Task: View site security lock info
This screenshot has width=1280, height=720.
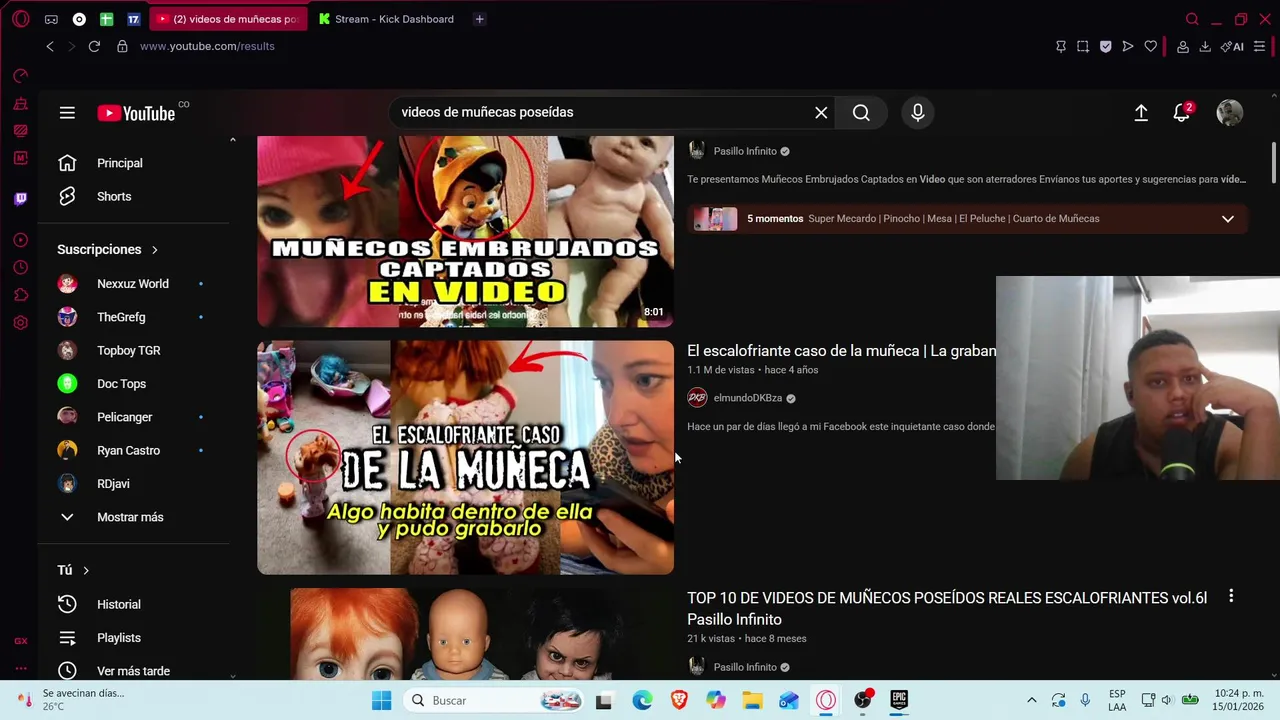Action: click(122, 46)
